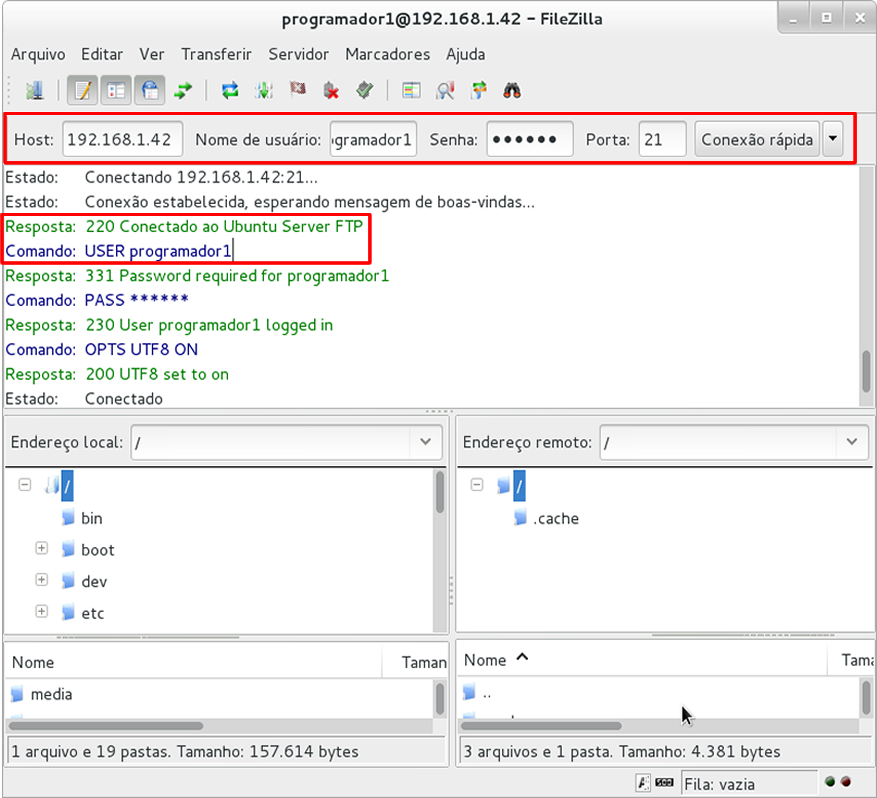The height and width of the screenshot is (798, 877).
Task: Open parent directory entry in remote list
Action: tap(487, 694)
